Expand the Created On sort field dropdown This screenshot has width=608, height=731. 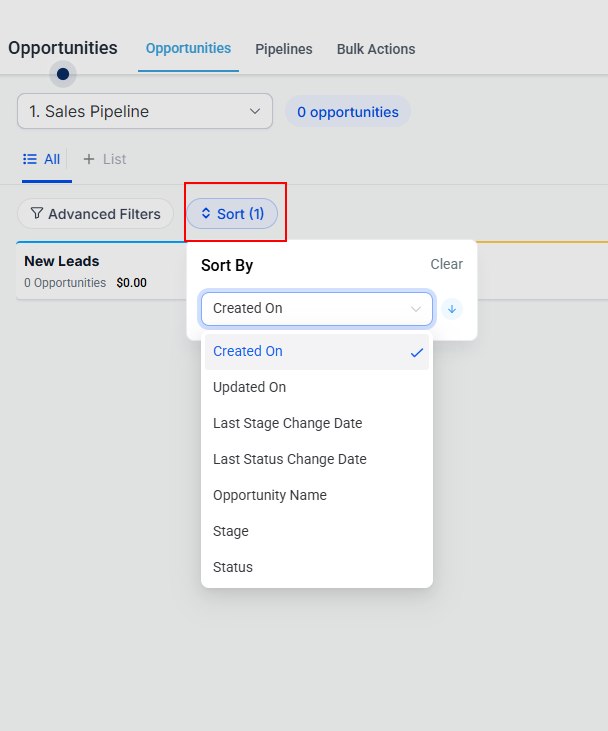pos(317,309)
